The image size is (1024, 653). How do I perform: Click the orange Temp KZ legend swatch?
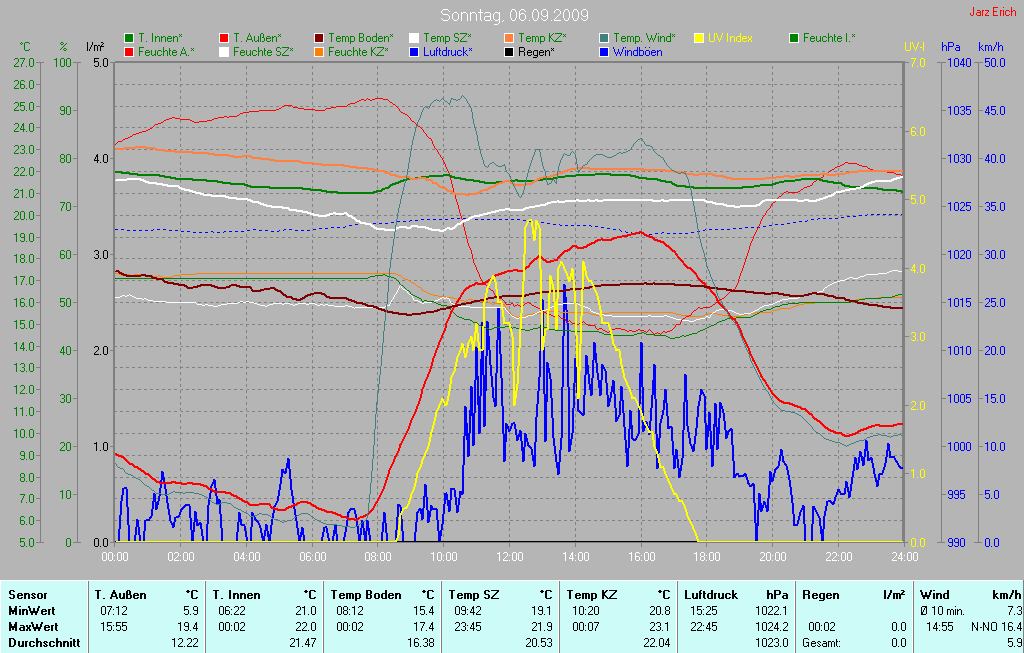click(509, 39)
